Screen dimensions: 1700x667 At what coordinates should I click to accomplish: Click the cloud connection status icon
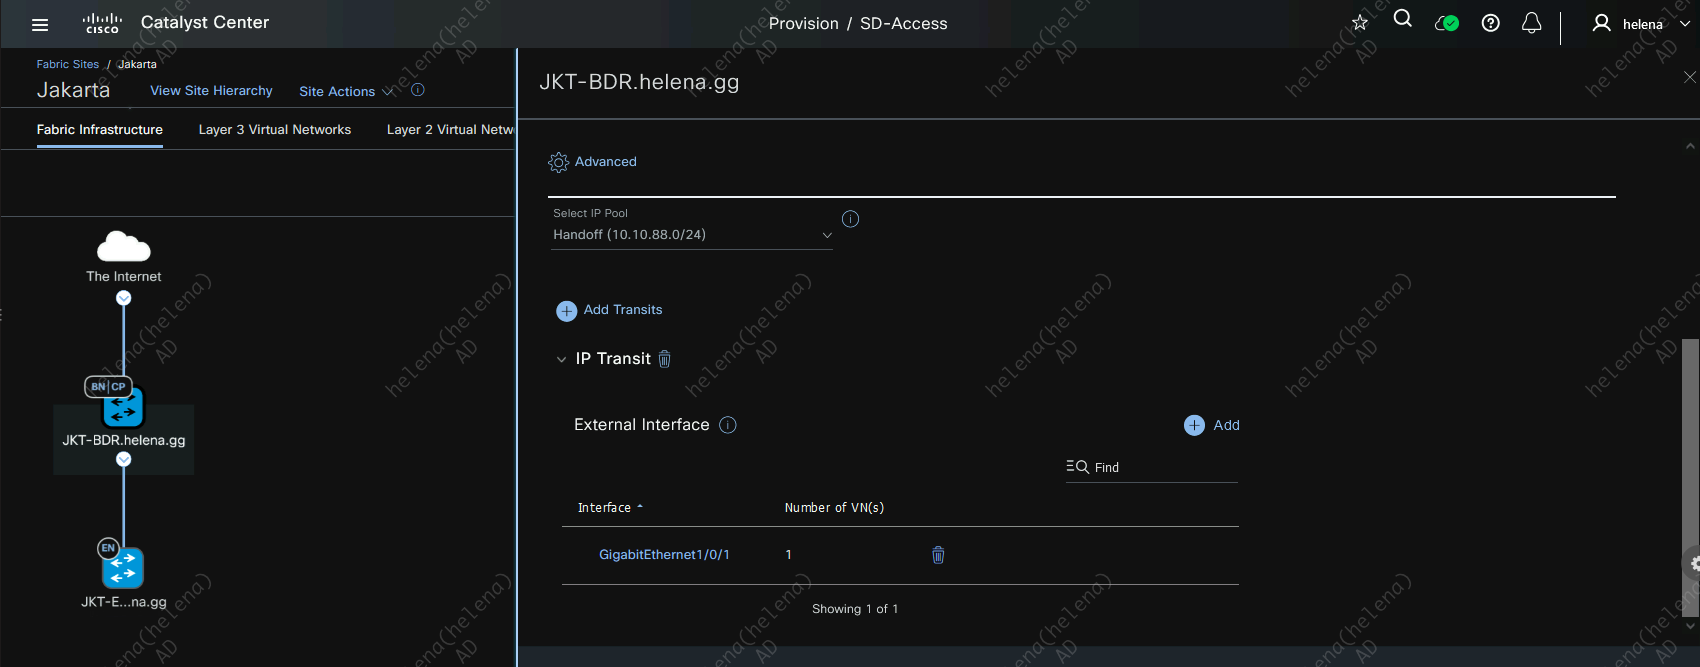[1446, 23]
